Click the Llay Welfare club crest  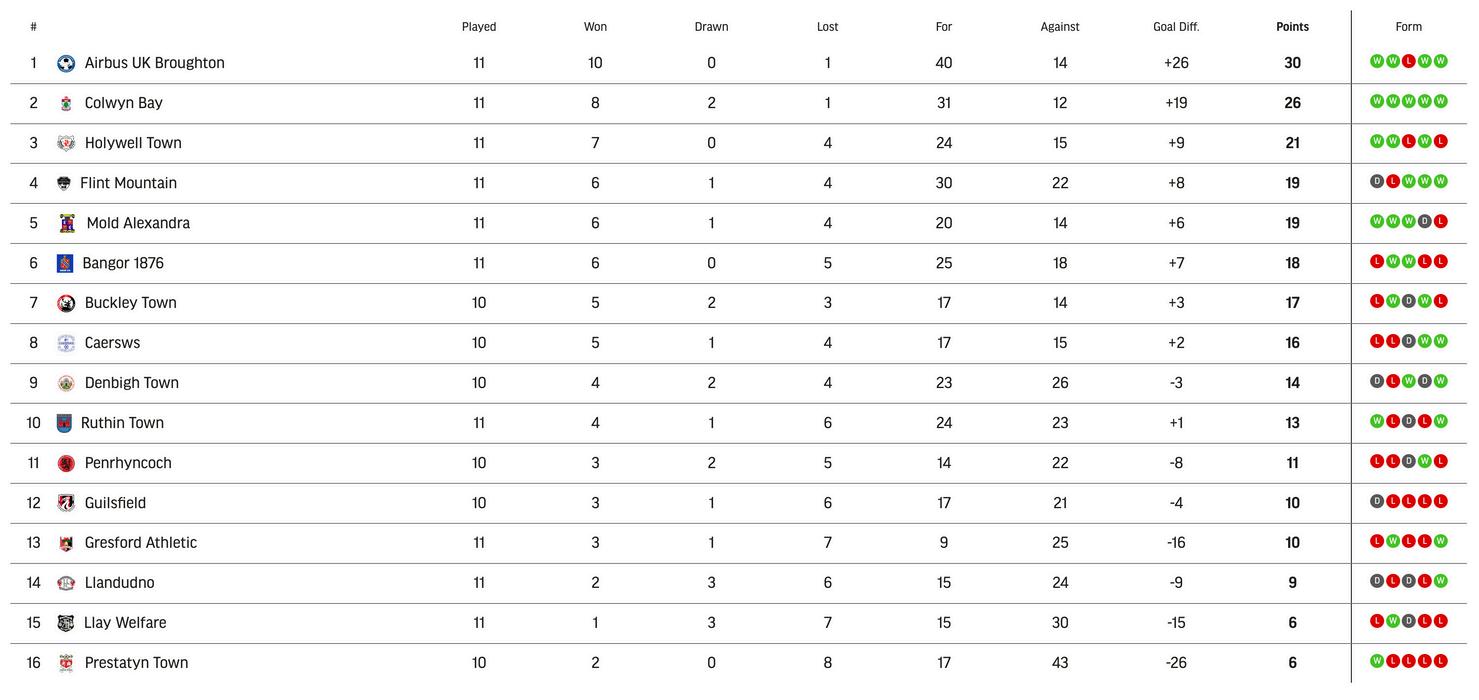65,623
